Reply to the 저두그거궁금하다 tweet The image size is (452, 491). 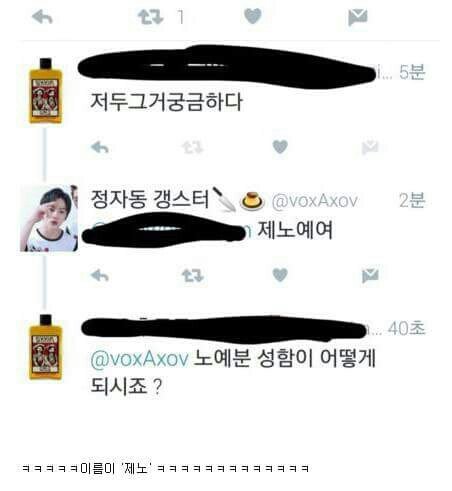click(x=100, y=147)
